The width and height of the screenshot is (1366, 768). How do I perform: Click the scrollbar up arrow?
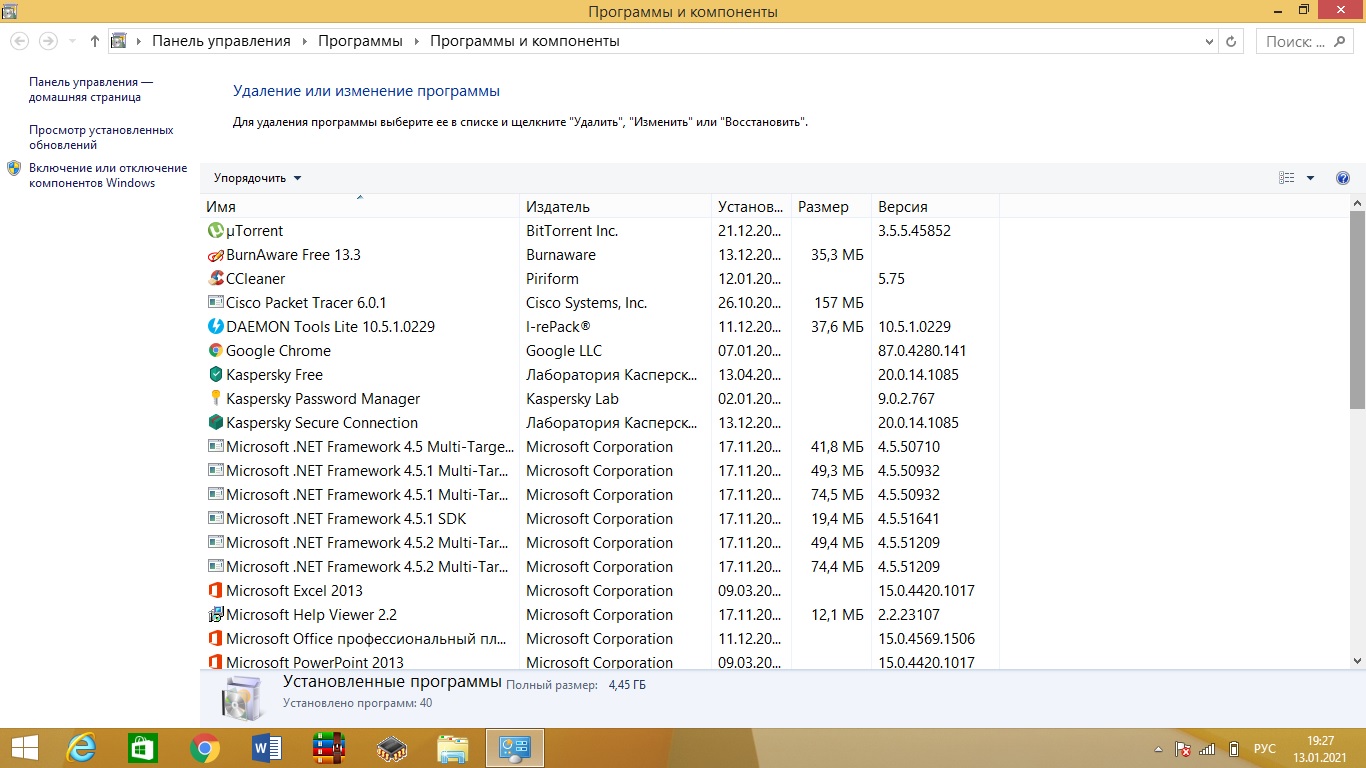pos(1357,203)
